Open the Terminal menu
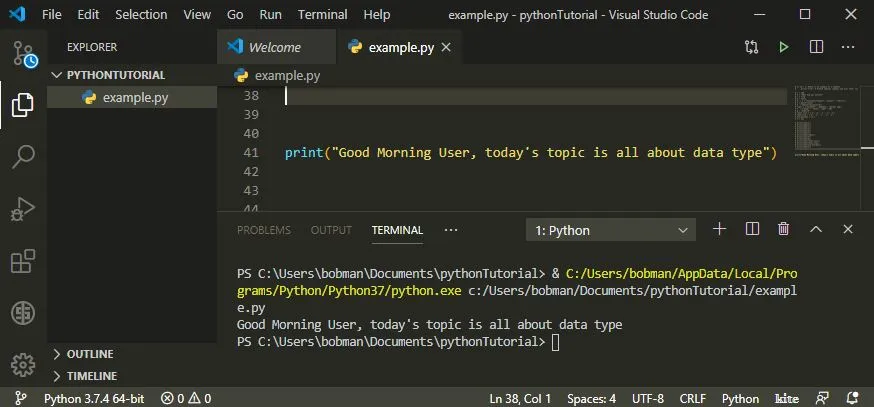874x407 pixels. (323, 14)
